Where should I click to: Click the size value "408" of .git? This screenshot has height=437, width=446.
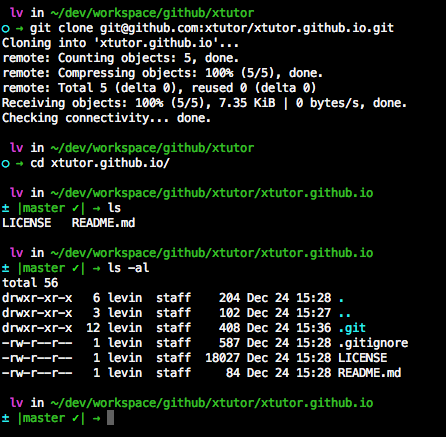pos(229,328)
